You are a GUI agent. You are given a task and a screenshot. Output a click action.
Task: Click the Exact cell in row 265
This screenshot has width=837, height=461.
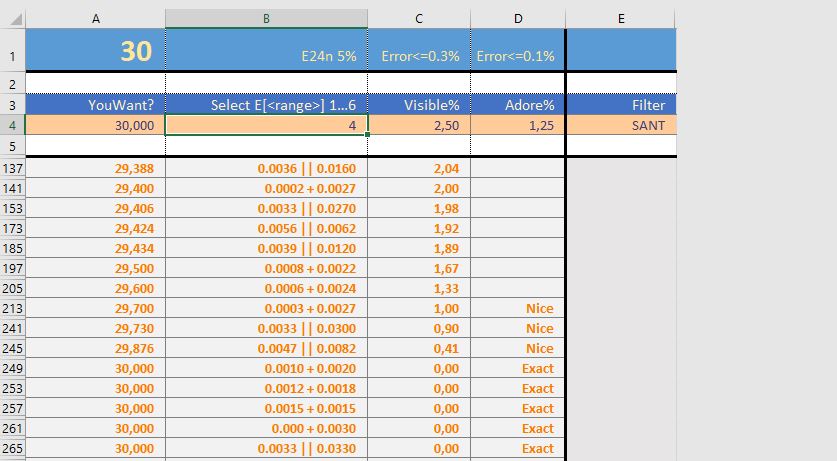[x=518, y=448]
